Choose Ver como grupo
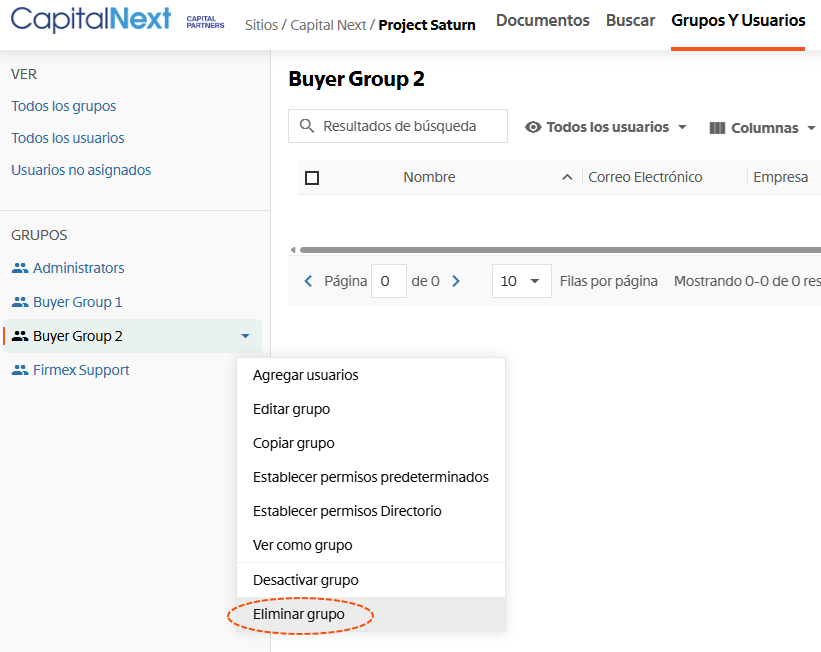Viewport: 821px width, 652px height. coord(371,545)
